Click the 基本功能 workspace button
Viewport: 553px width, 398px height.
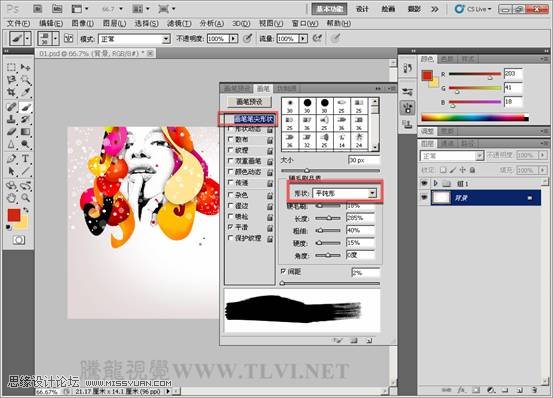329,9
